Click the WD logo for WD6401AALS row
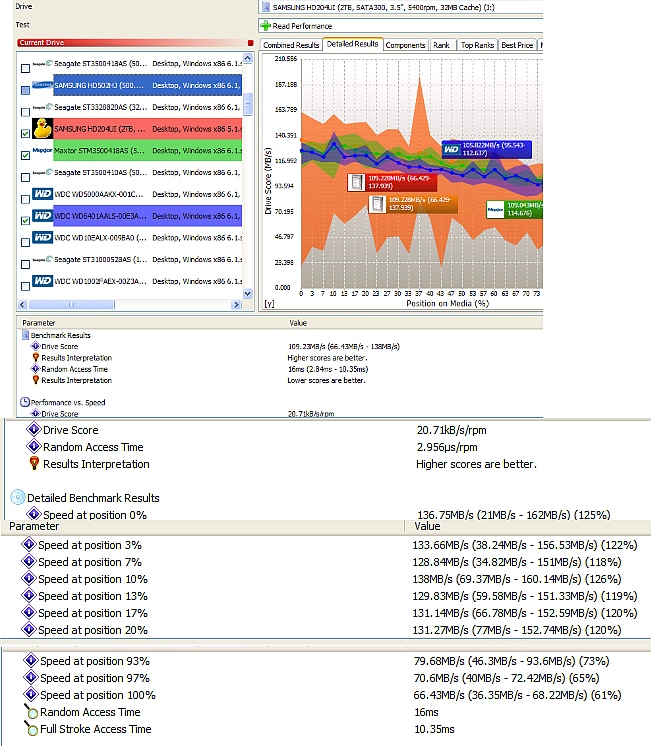This screenshot has width=651, height=746. click(x=42, y=216)
